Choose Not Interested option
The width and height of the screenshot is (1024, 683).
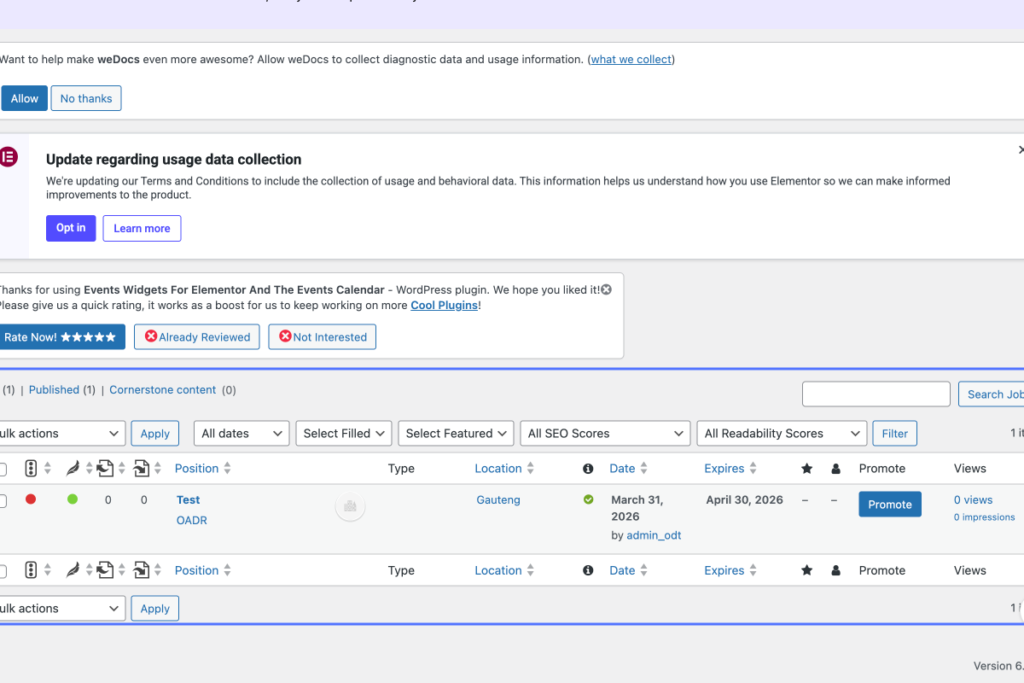pyautogui.click(x=323, y=337)
